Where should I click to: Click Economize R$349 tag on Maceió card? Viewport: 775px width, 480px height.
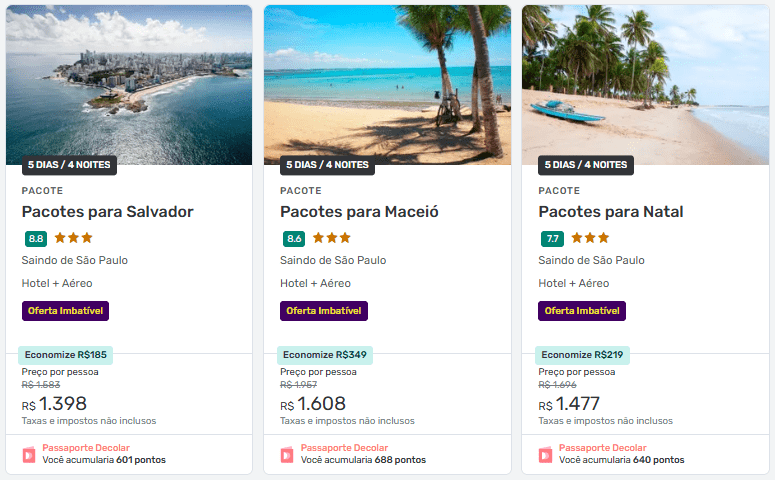click(325, 355)
